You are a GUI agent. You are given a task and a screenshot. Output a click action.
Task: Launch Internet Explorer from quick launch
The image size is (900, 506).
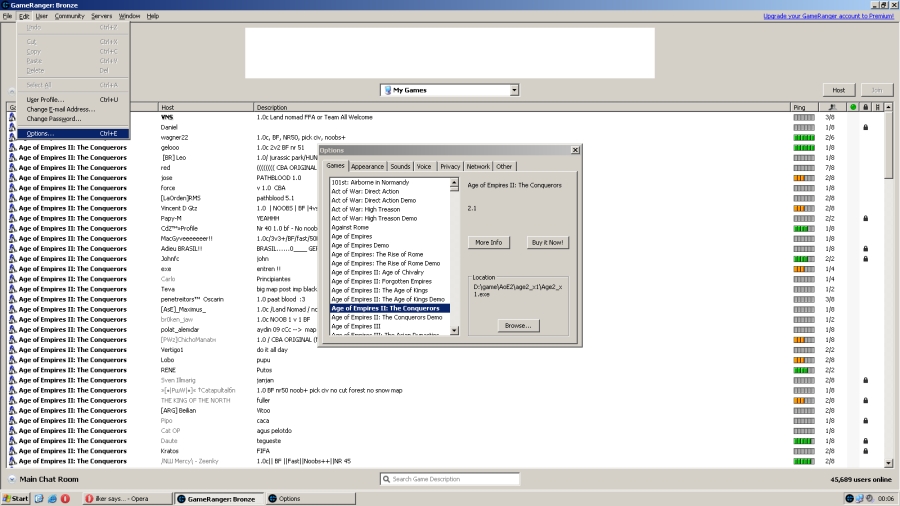(52, 499)
